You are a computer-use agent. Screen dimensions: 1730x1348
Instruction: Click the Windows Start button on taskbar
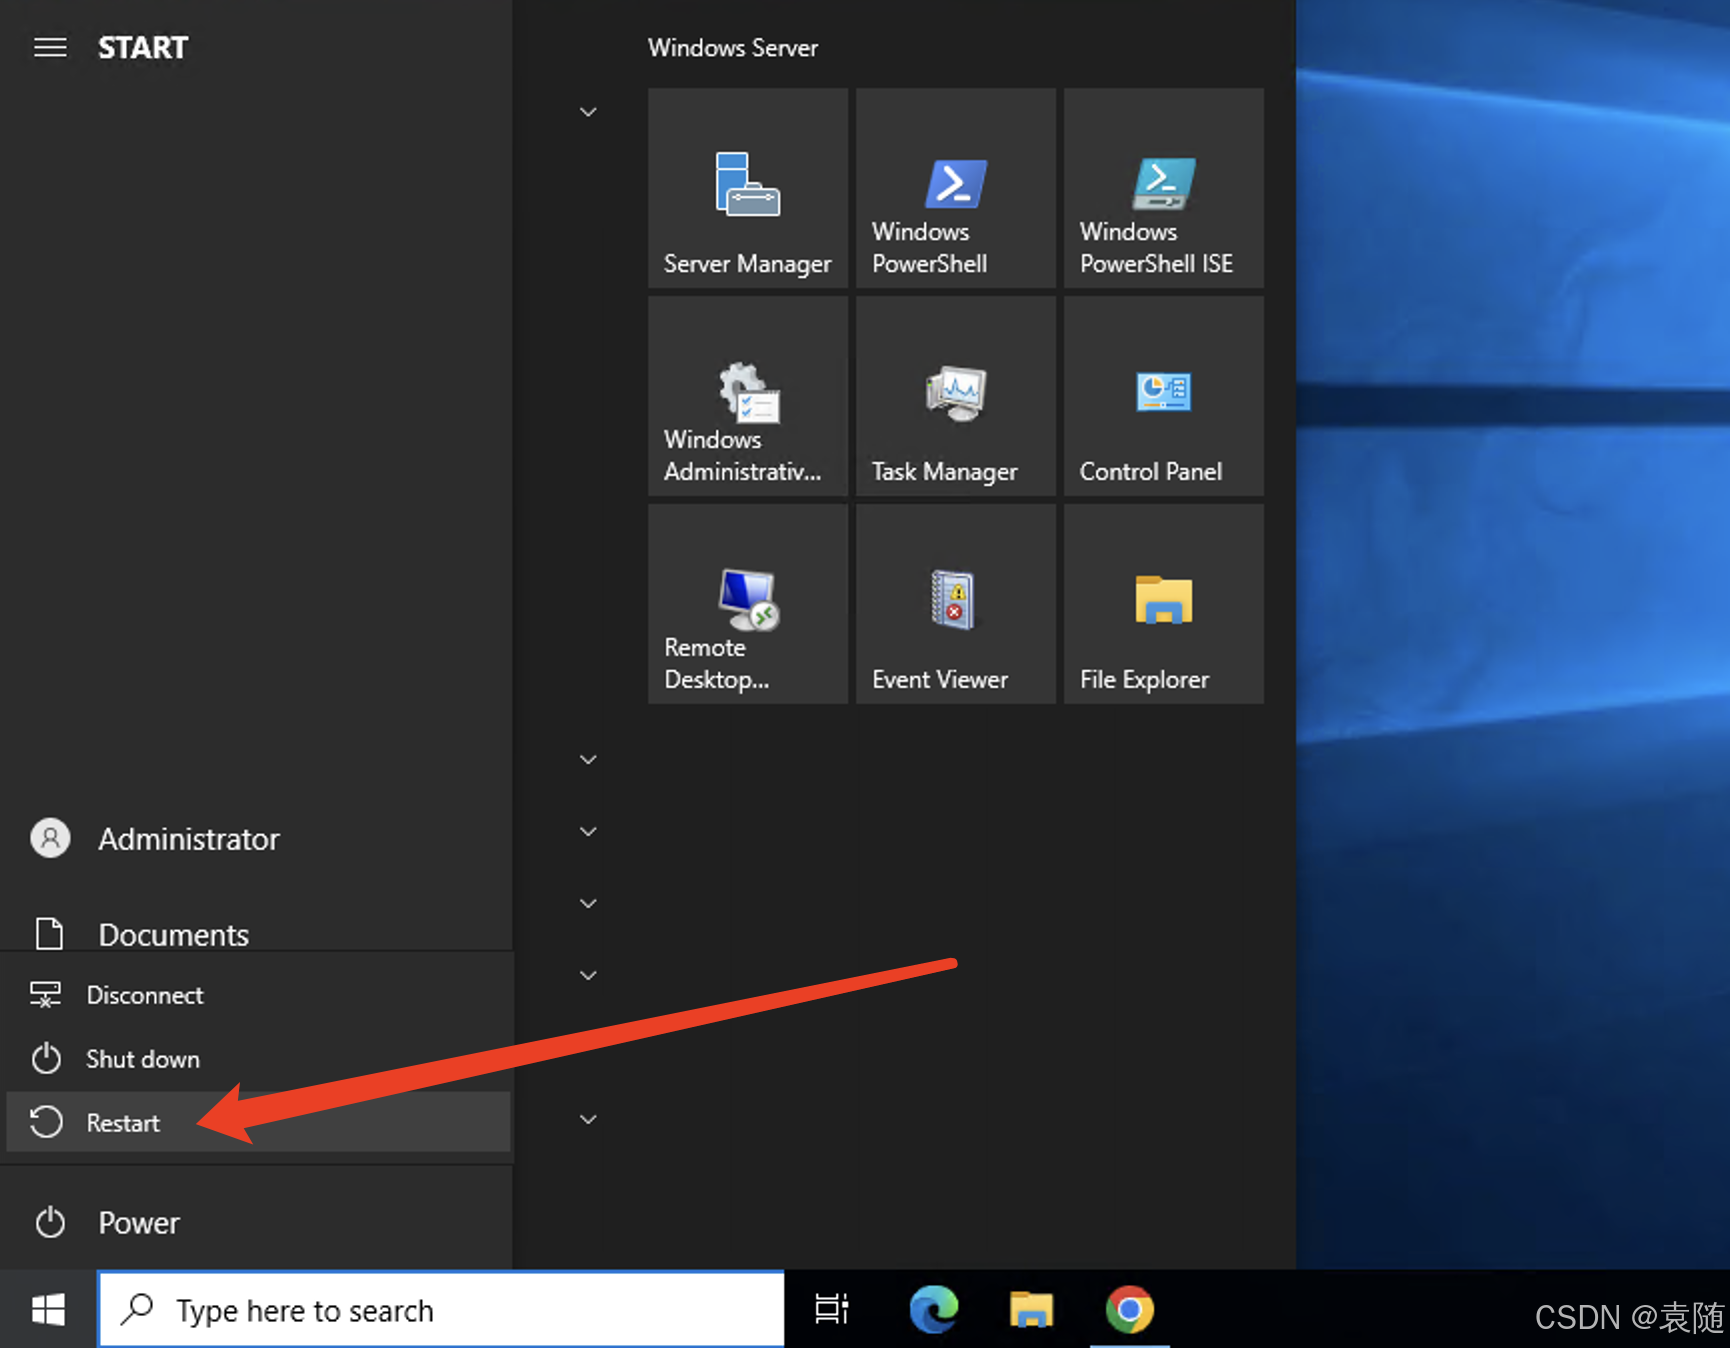tap(48, 1309)
